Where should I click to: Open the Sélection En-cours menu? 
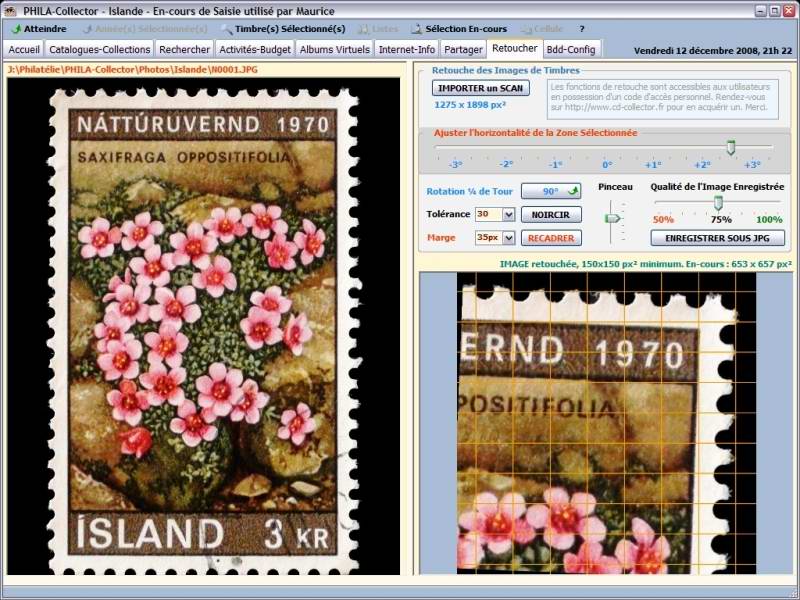click(458, 29)
